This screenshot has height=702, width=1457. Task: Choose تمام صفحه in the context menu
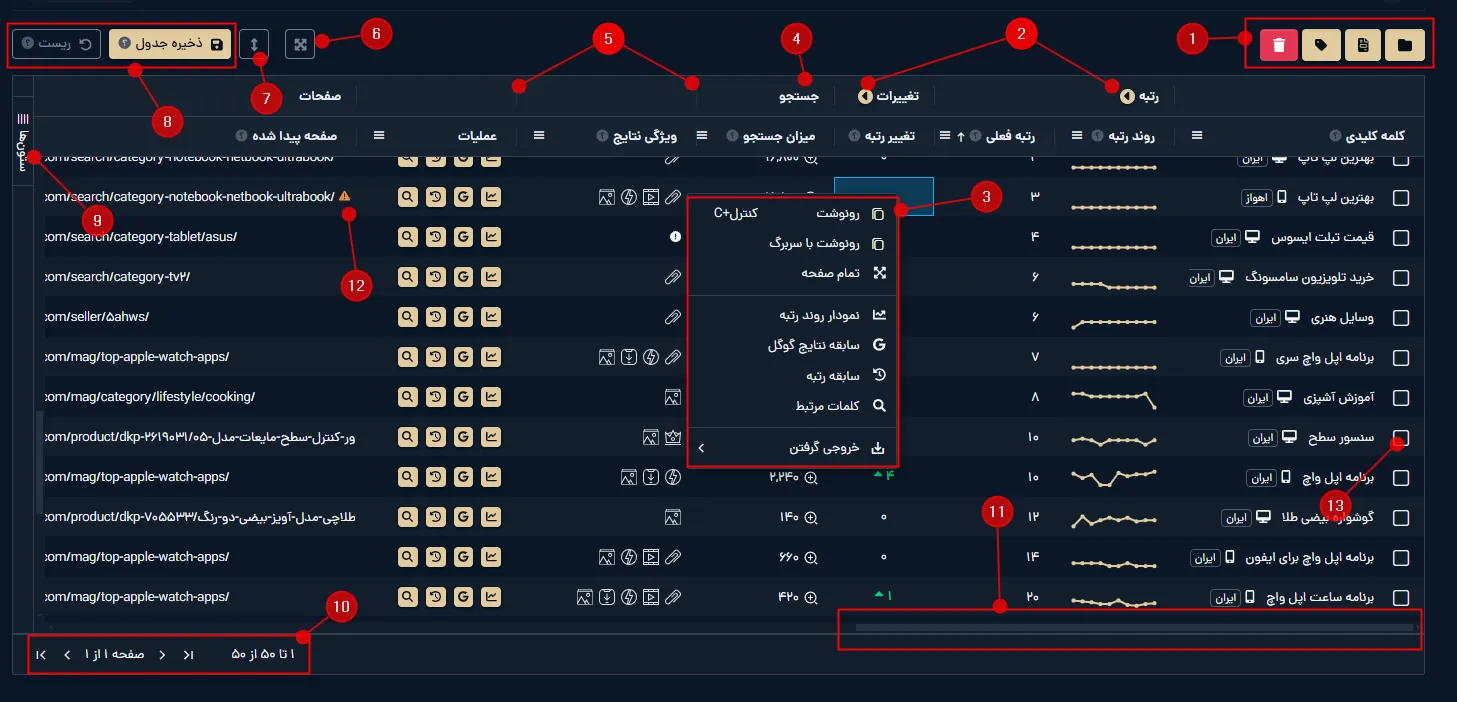tap(792, 273)
